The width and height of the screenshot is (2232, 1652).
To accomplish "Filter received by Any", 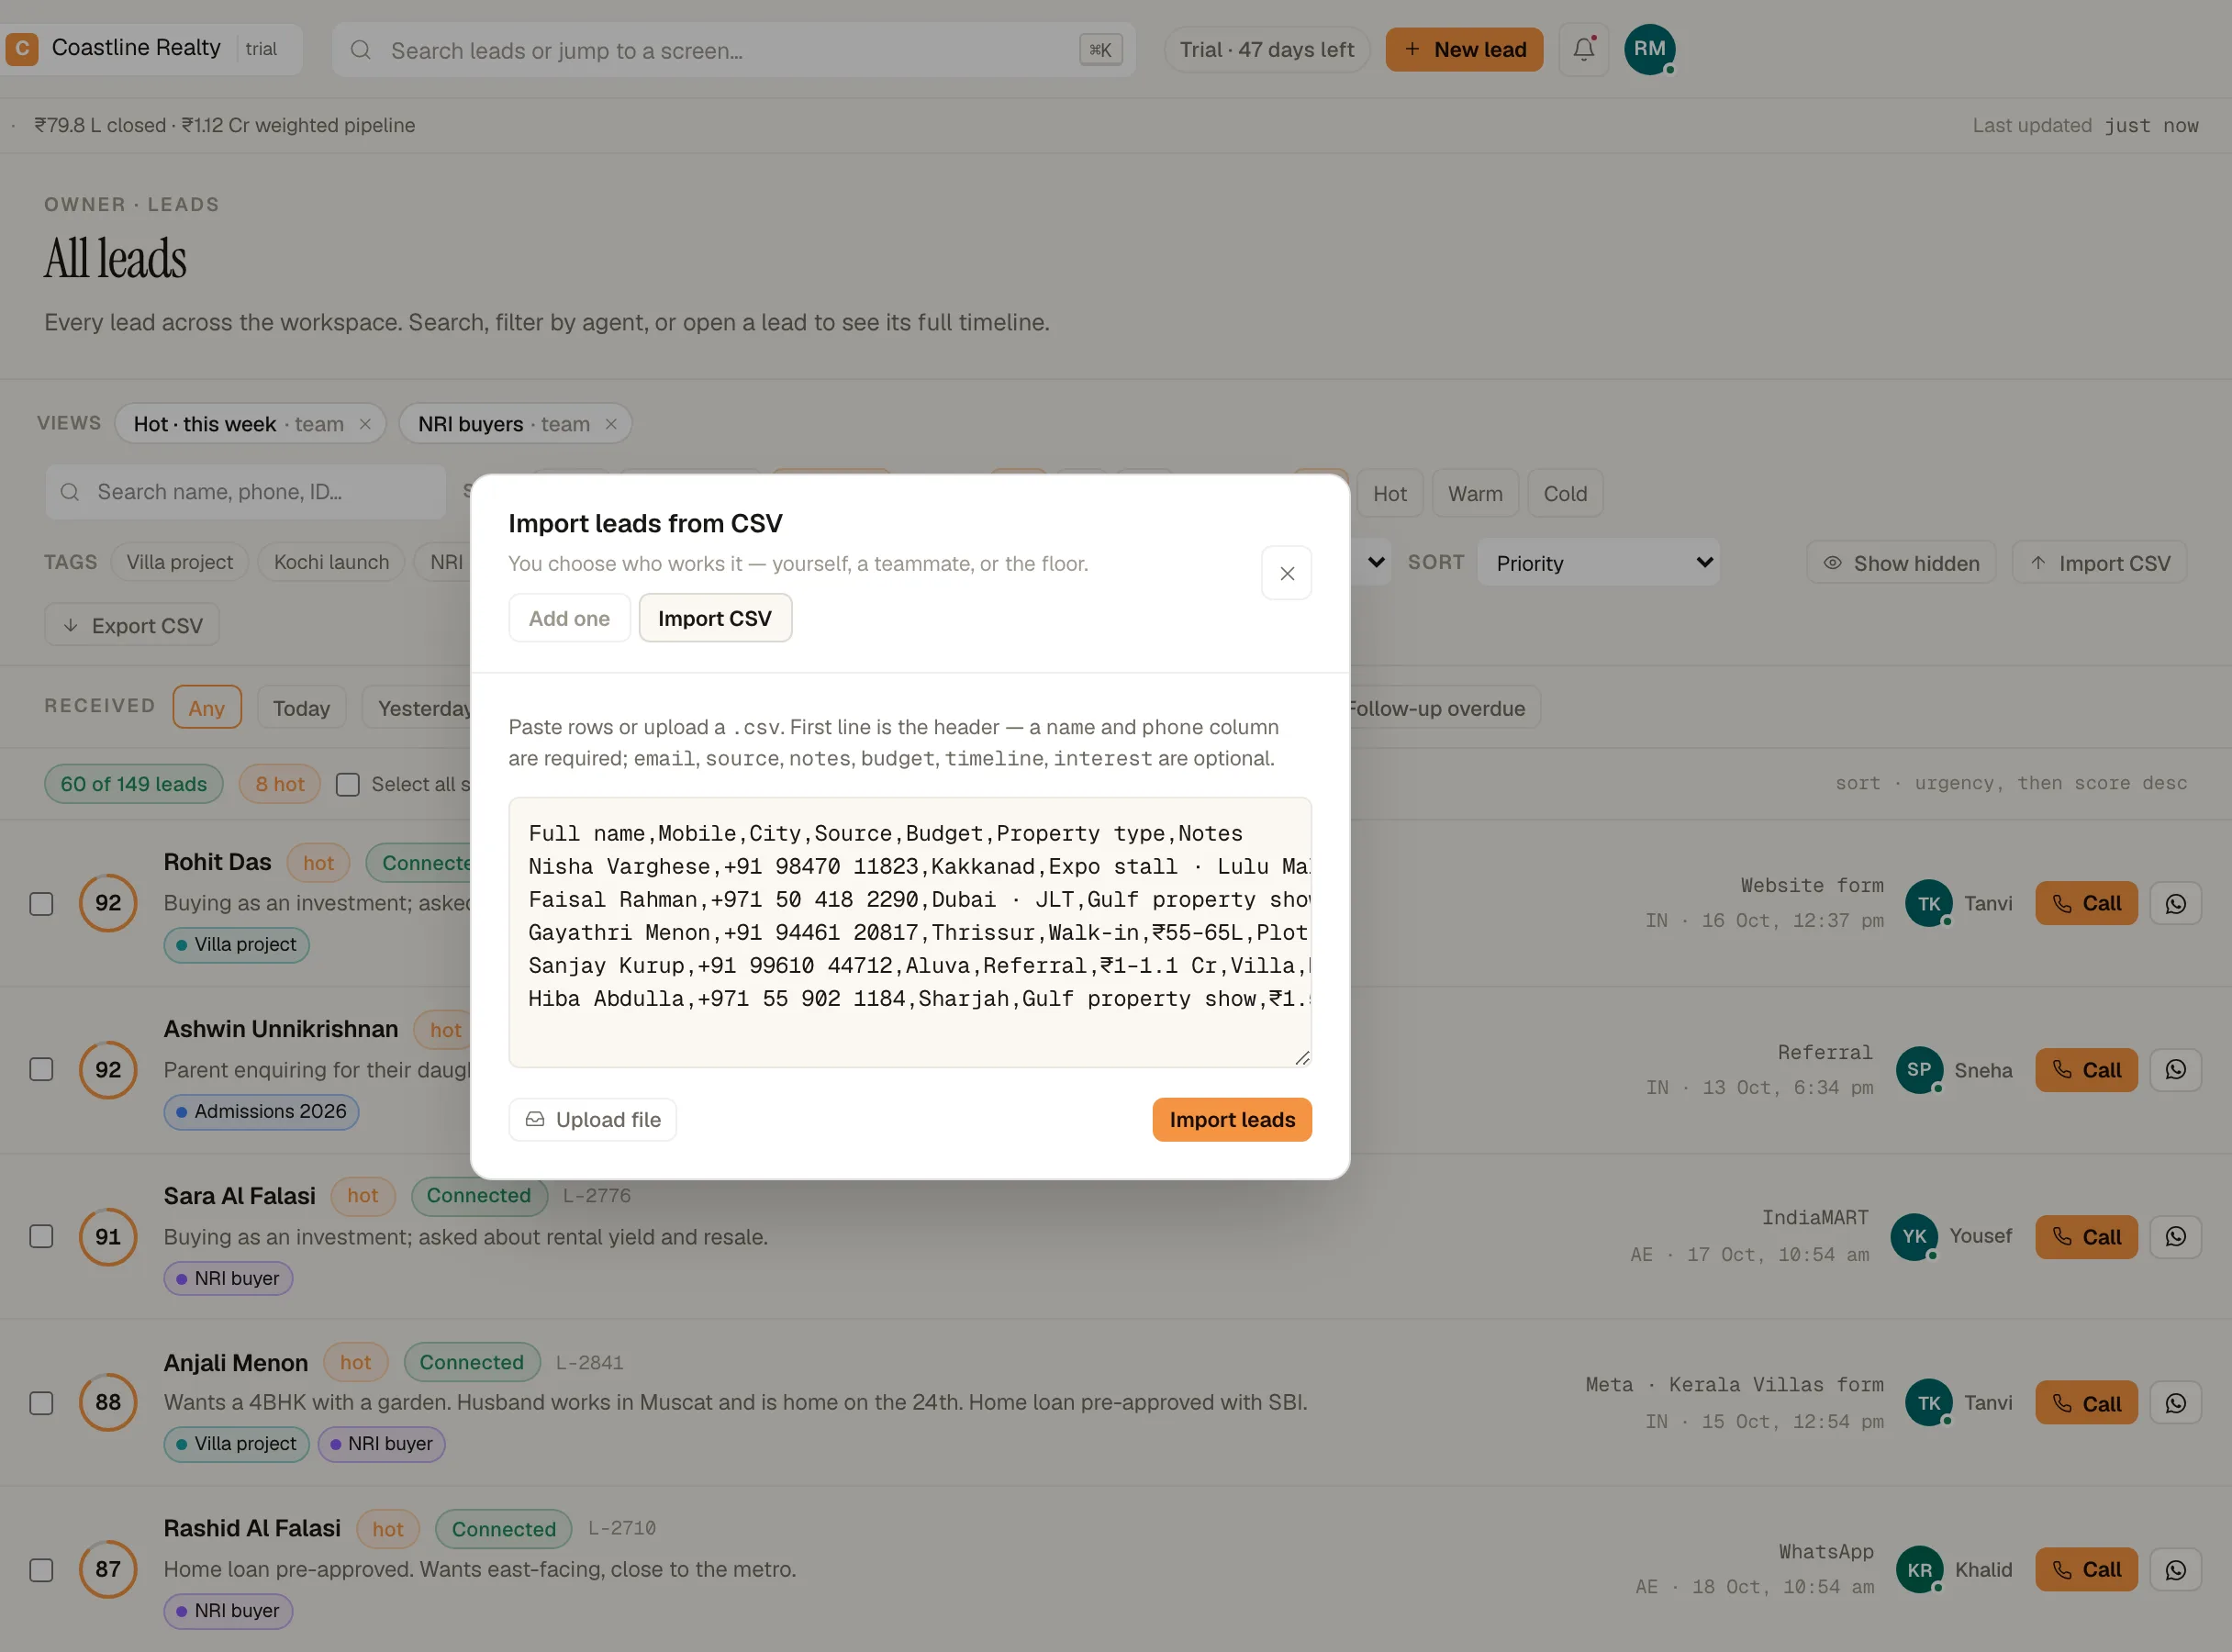I will coord(206,708).
